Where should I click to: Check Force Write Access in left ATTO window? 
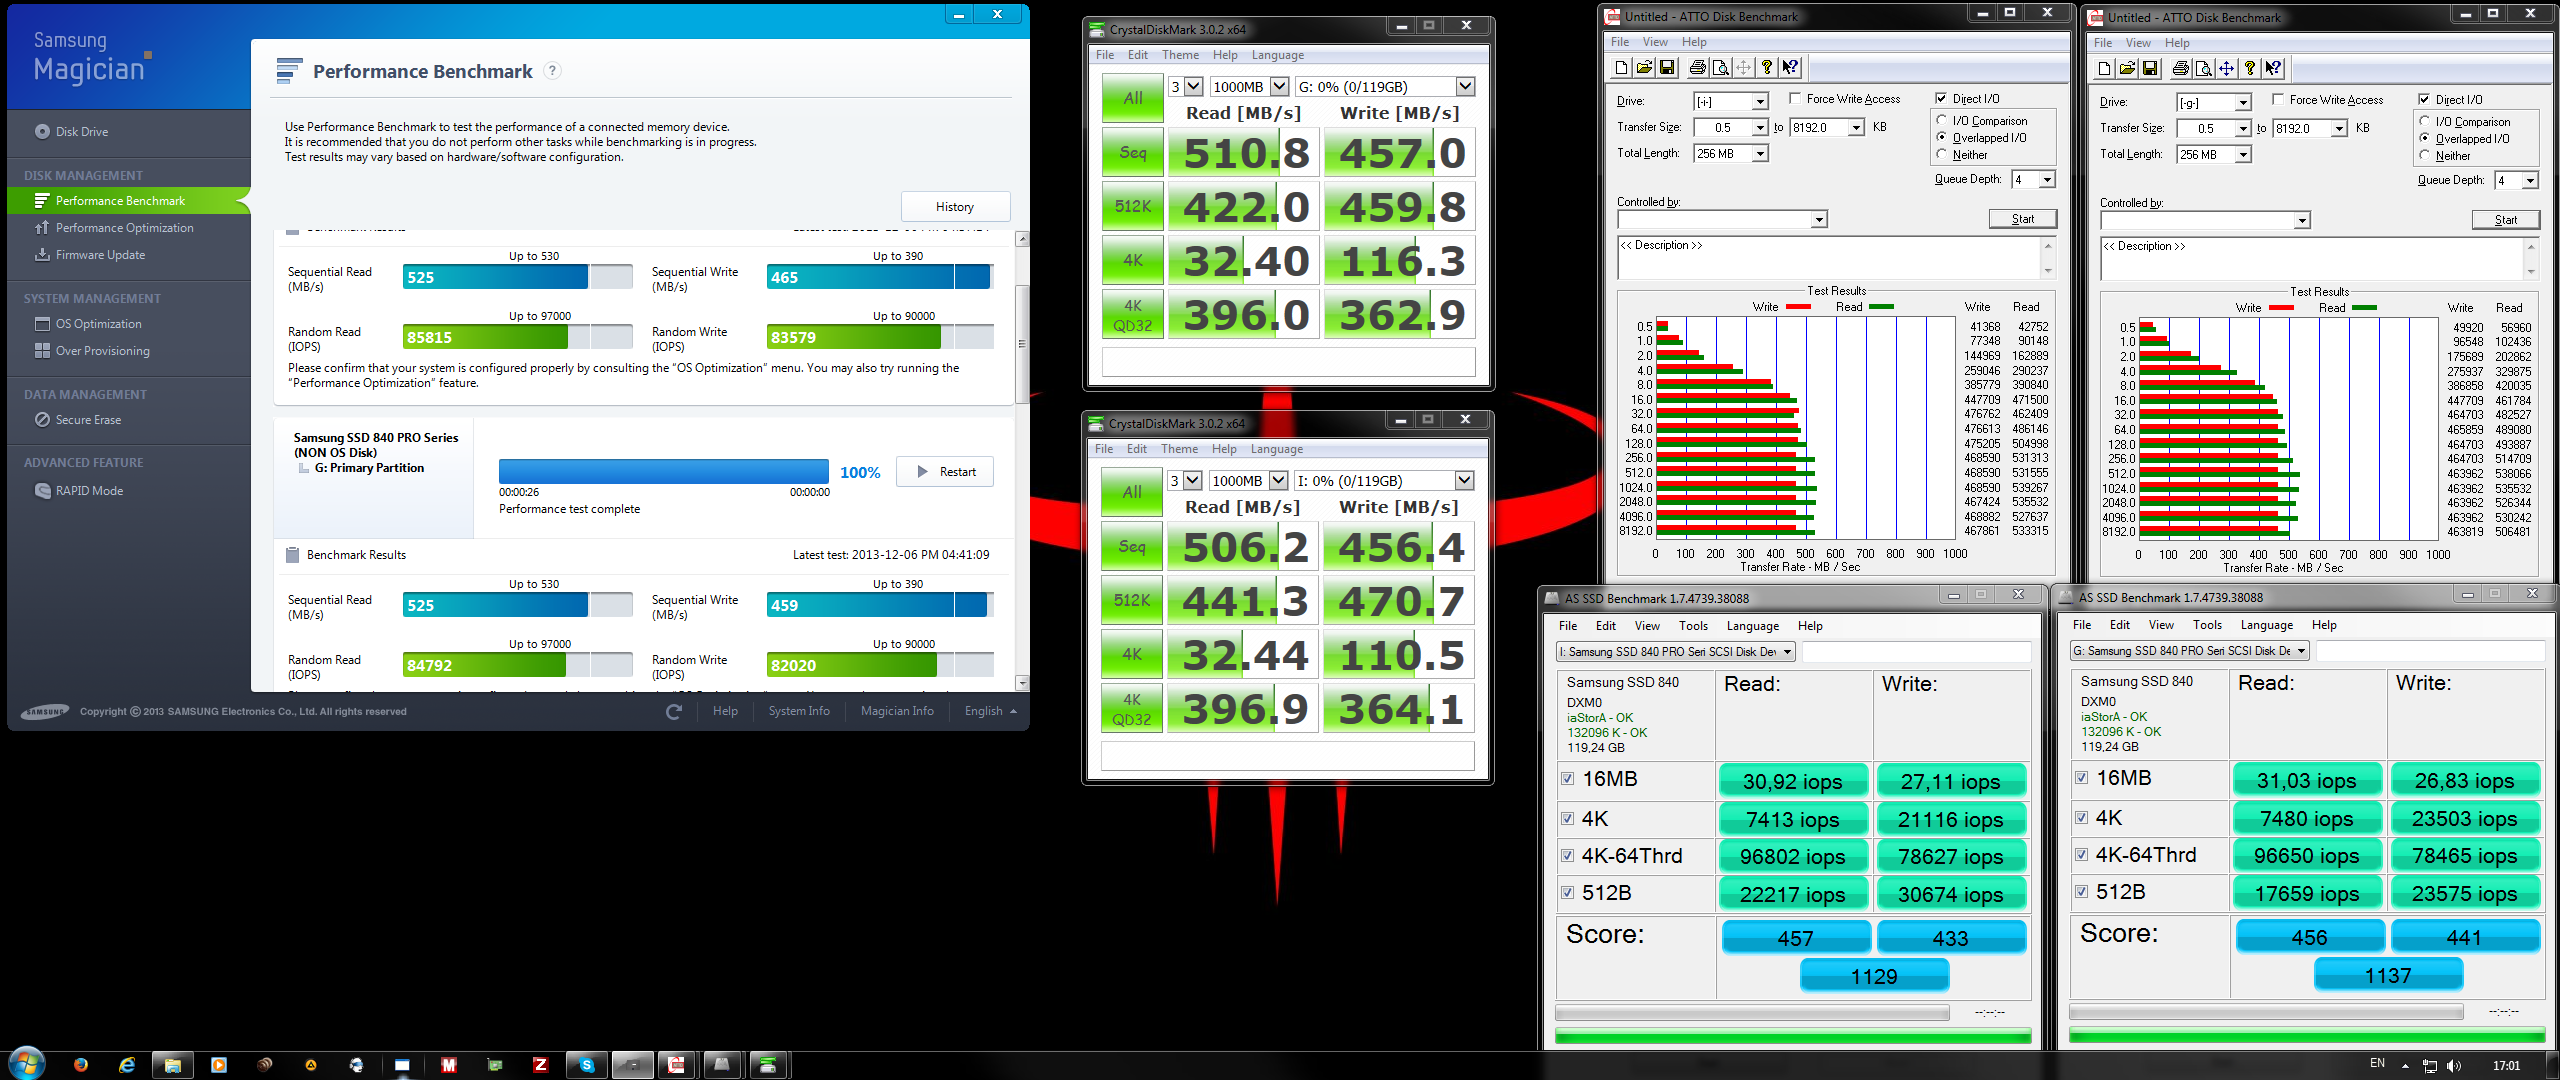(1795, 98)
